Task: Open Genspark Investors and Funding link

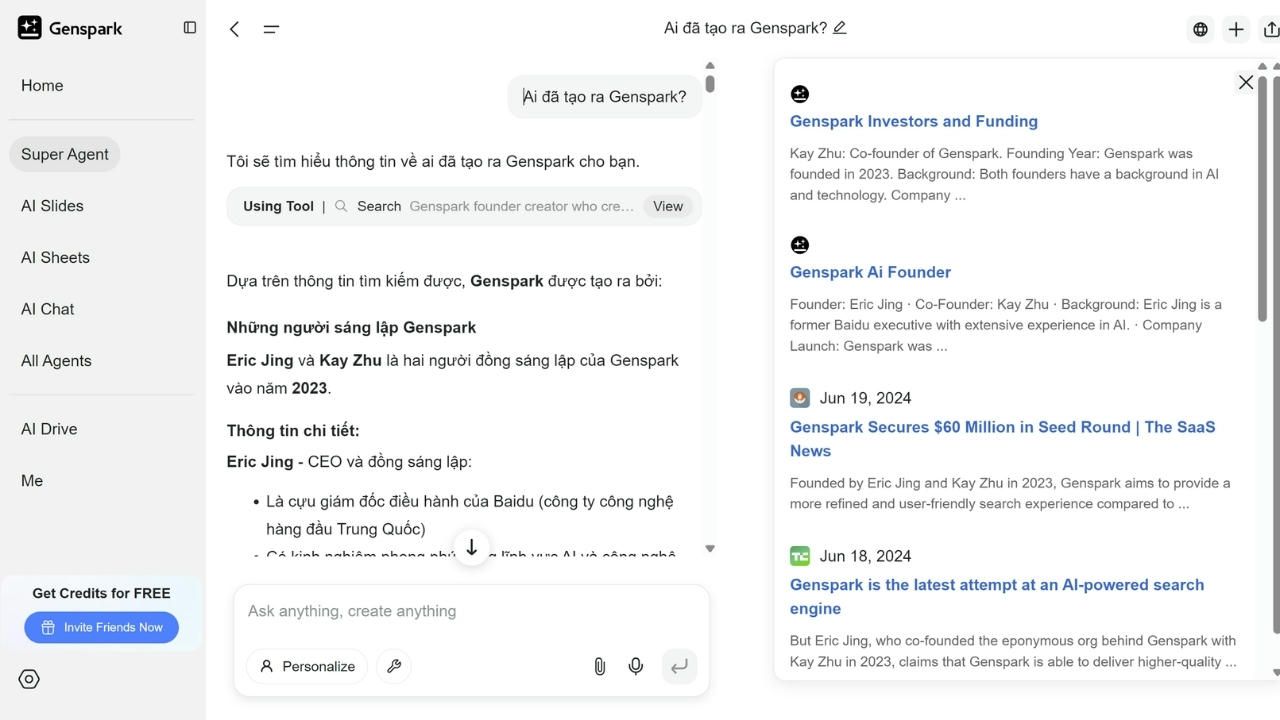Action: 914,121
